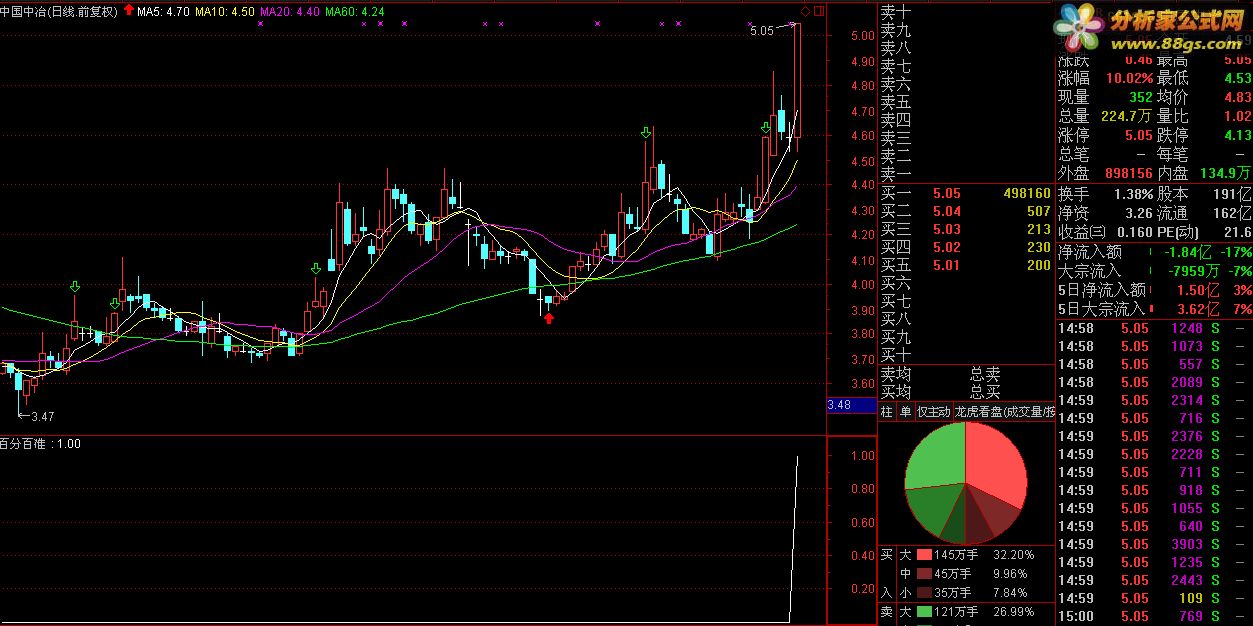Select the 买一 row at 5.05
1253x626 pixels.
[x=966, y=193]
